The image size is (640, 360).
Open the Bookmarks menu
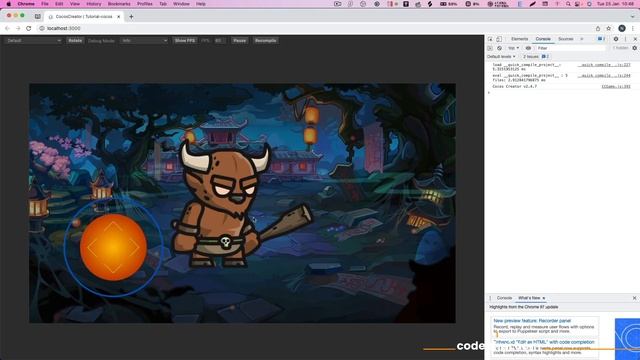(x=119, y=4)
